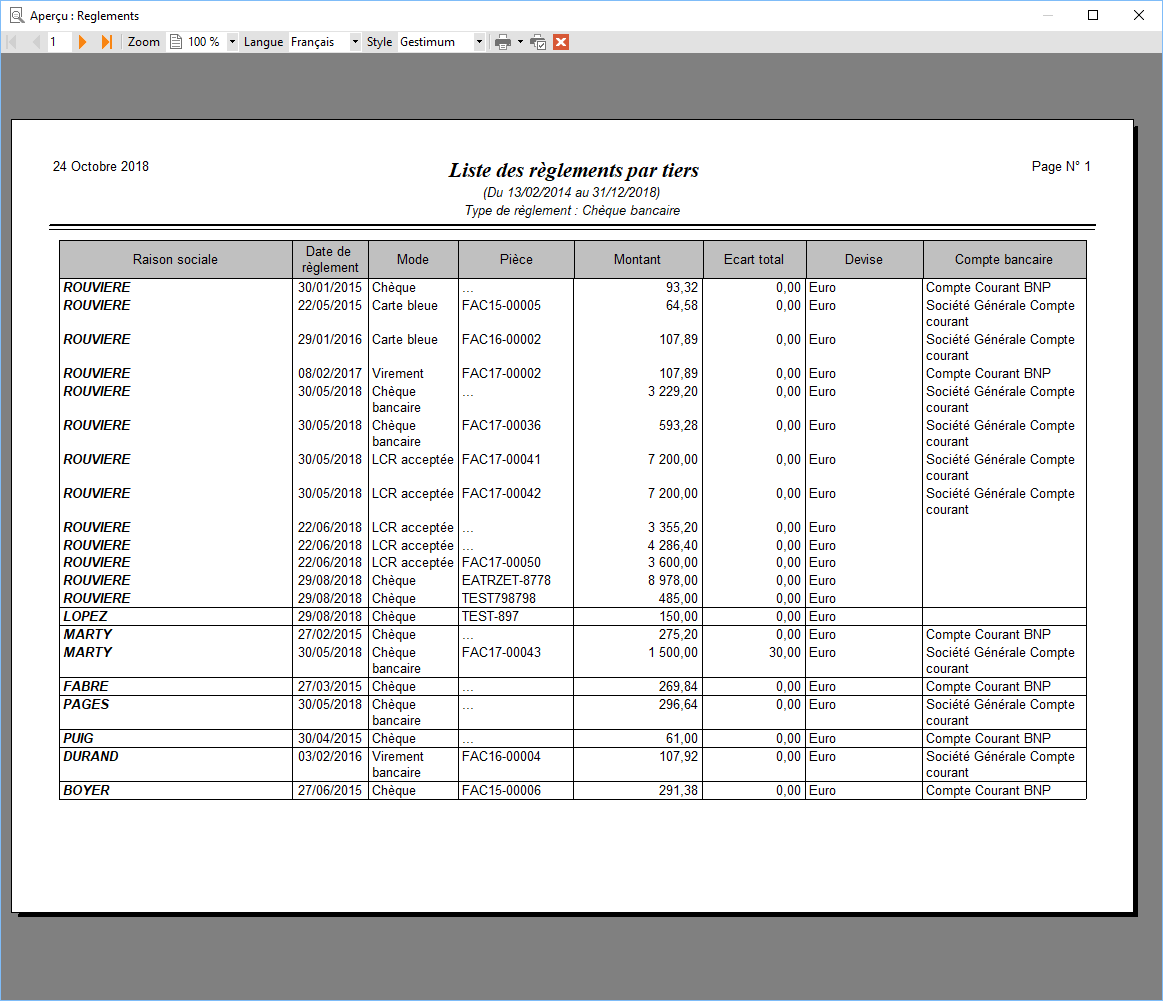This screenshot has height=1001, width=1163.
Task: Click the Ecart total column header
Action: tap(754, 260)
